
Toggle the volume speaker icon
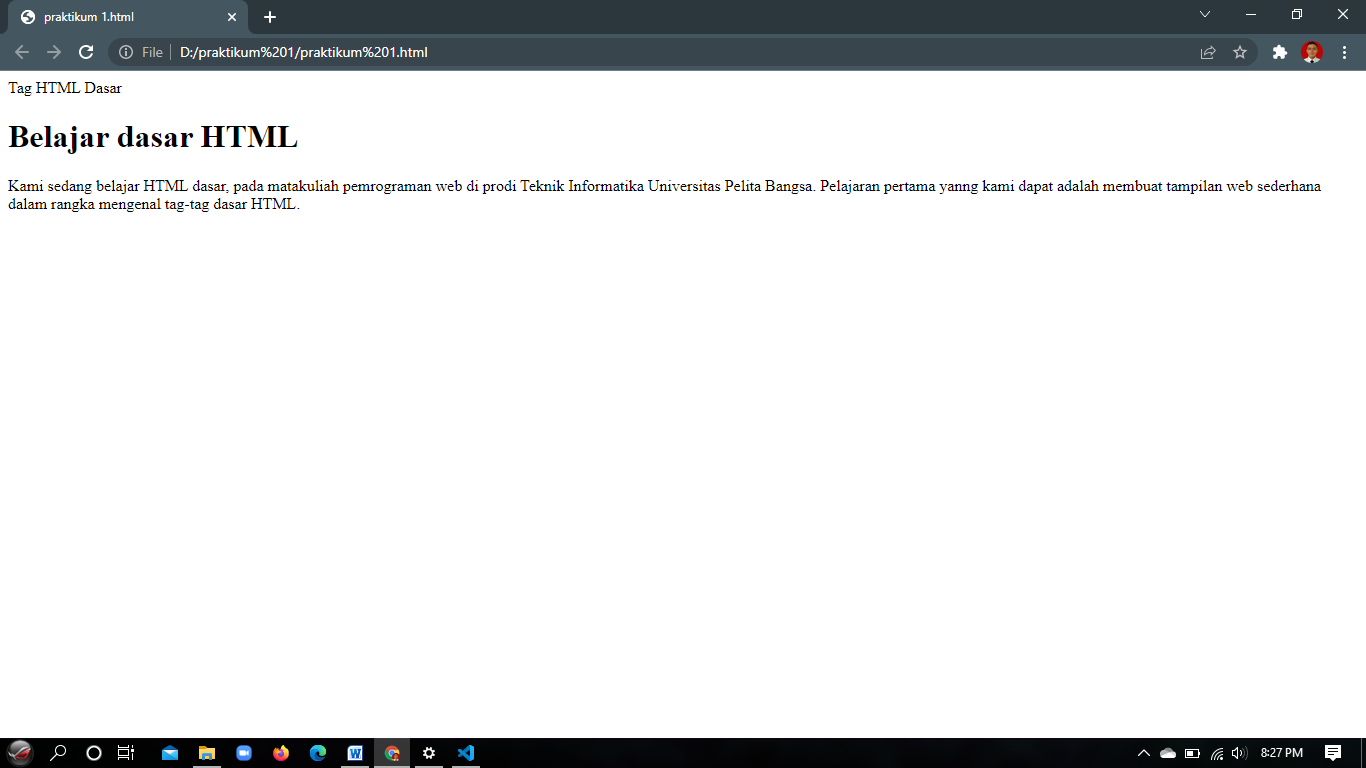click(1240, 753)
